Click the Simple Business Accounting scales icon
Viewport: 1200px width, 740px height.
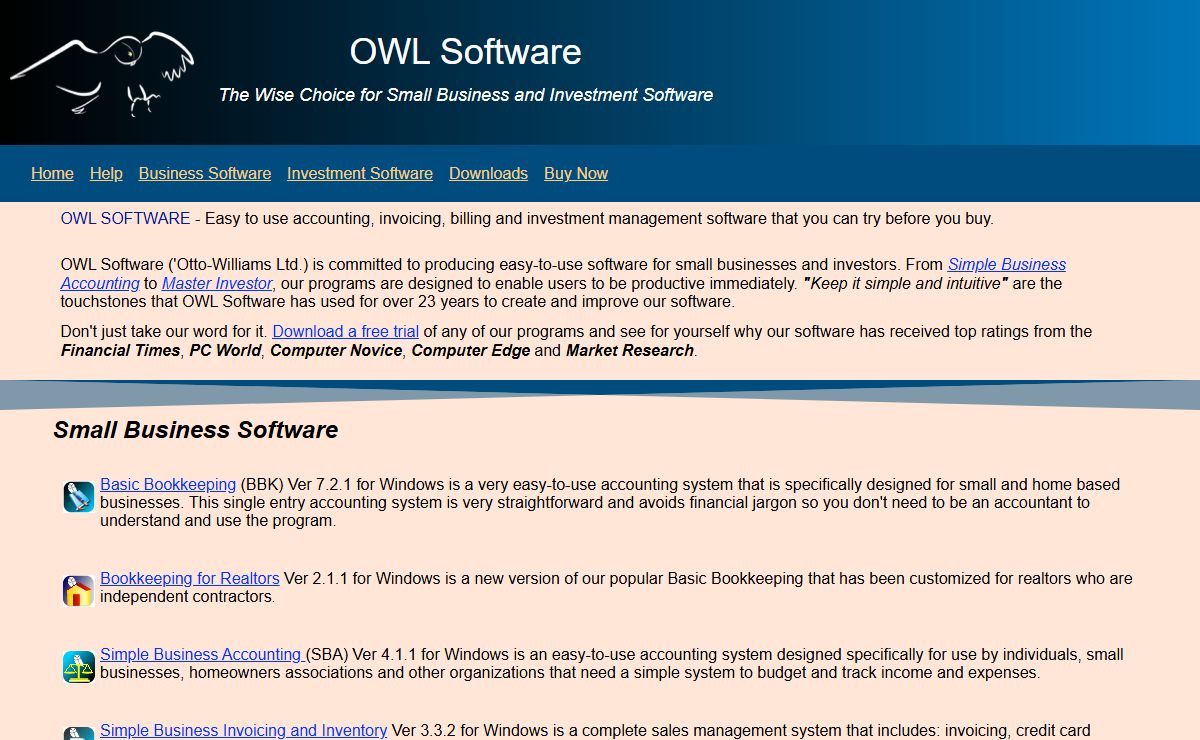pyautogui.click(x=79, y=667)
